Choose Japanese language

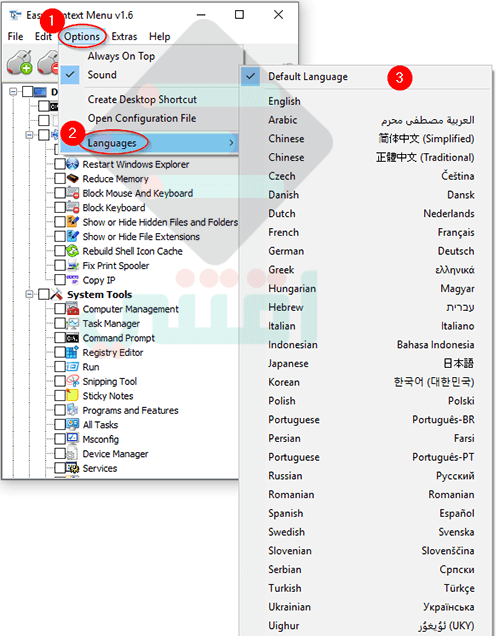tap(366, 363)
